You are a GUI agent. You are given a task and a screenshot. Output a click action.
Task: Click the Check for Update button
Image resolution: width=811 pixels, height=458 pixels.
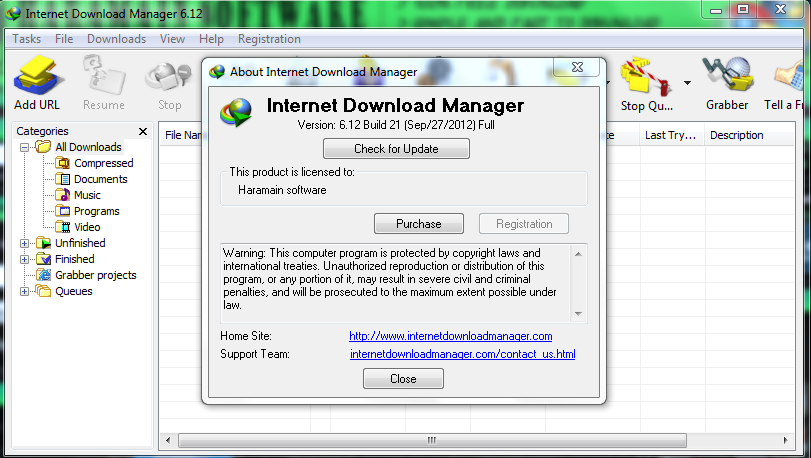coord(396,149)
